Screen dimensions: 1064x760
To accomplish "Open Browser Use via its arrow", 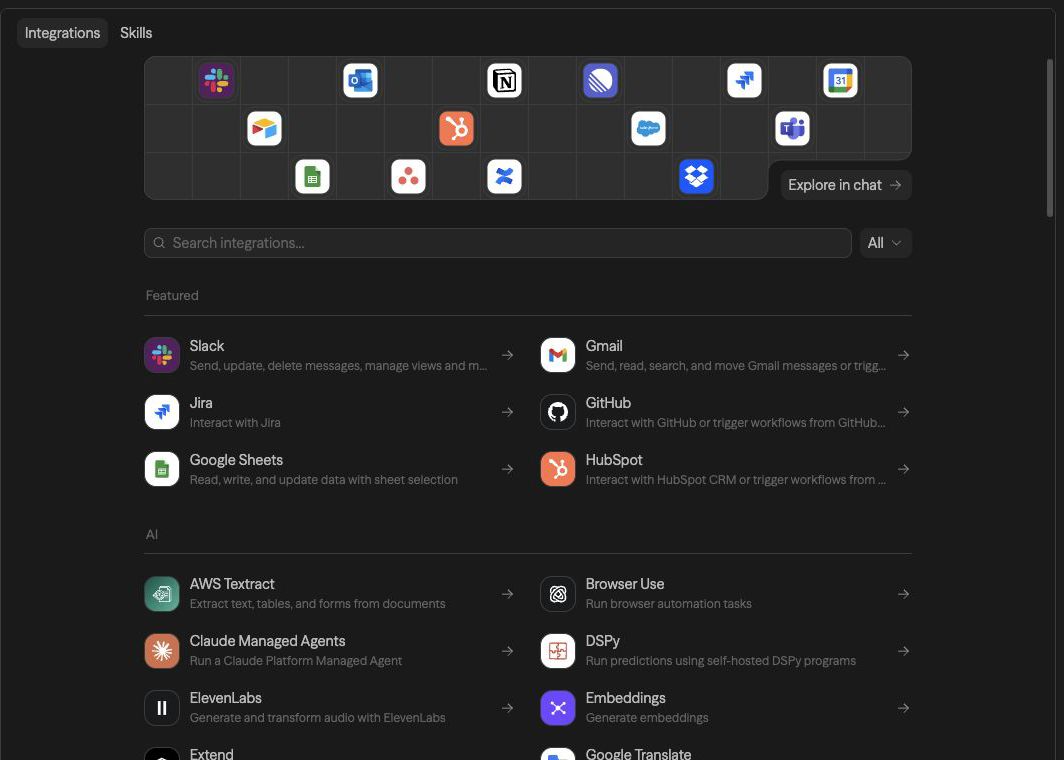I will tap(903, 594).
